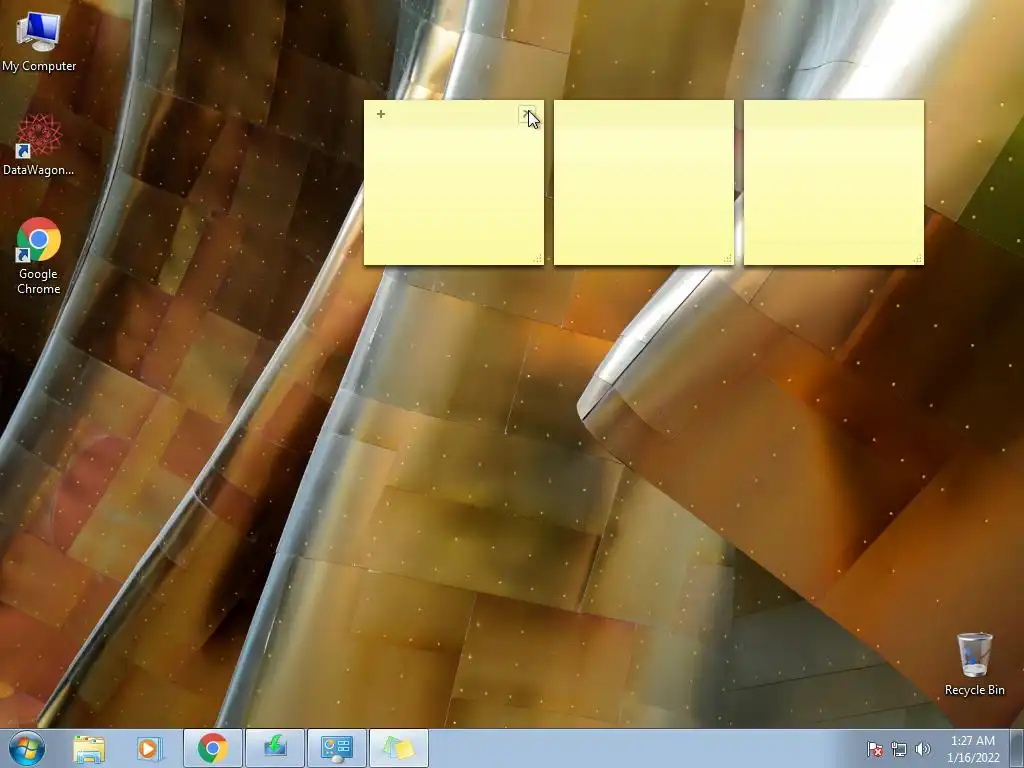Open My Computer desktop icon
Image resolution: width=1024 pixels, height=768 pixels.
[39, 42]
